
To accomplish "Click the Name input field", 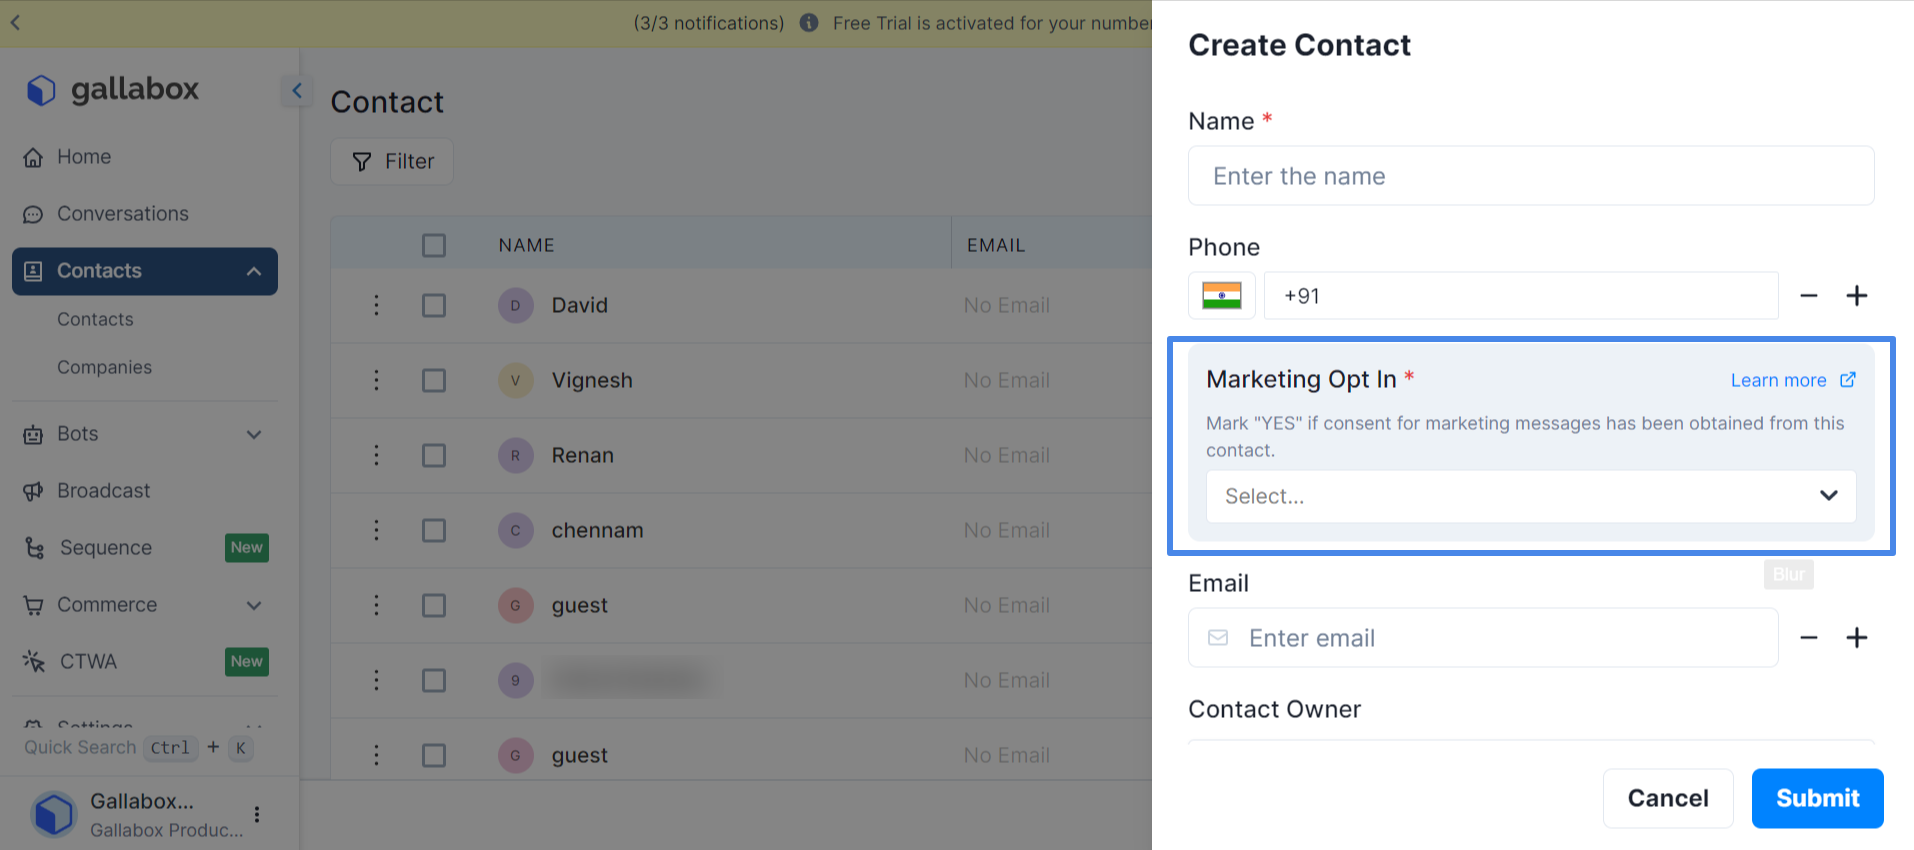I will [x=1530, y=176].
